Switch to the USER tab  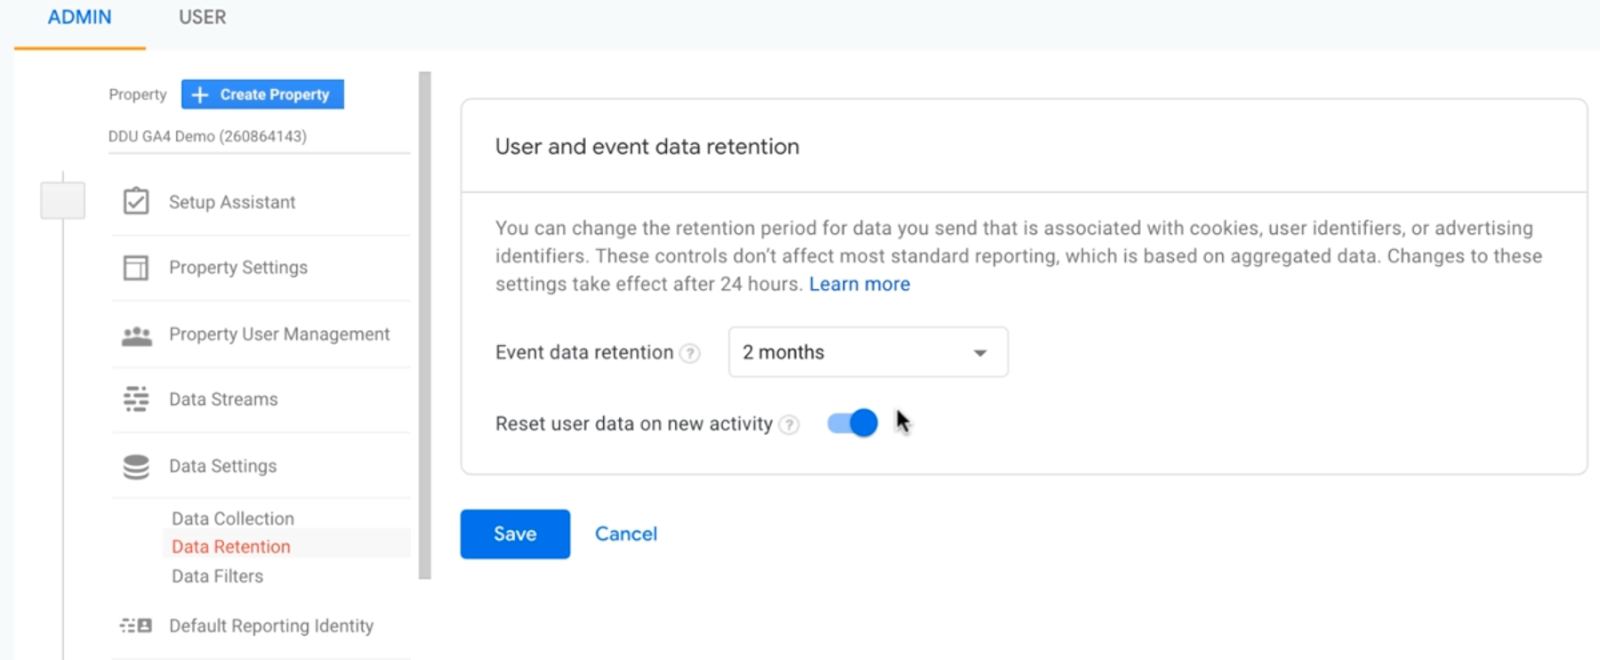(202, 18)
